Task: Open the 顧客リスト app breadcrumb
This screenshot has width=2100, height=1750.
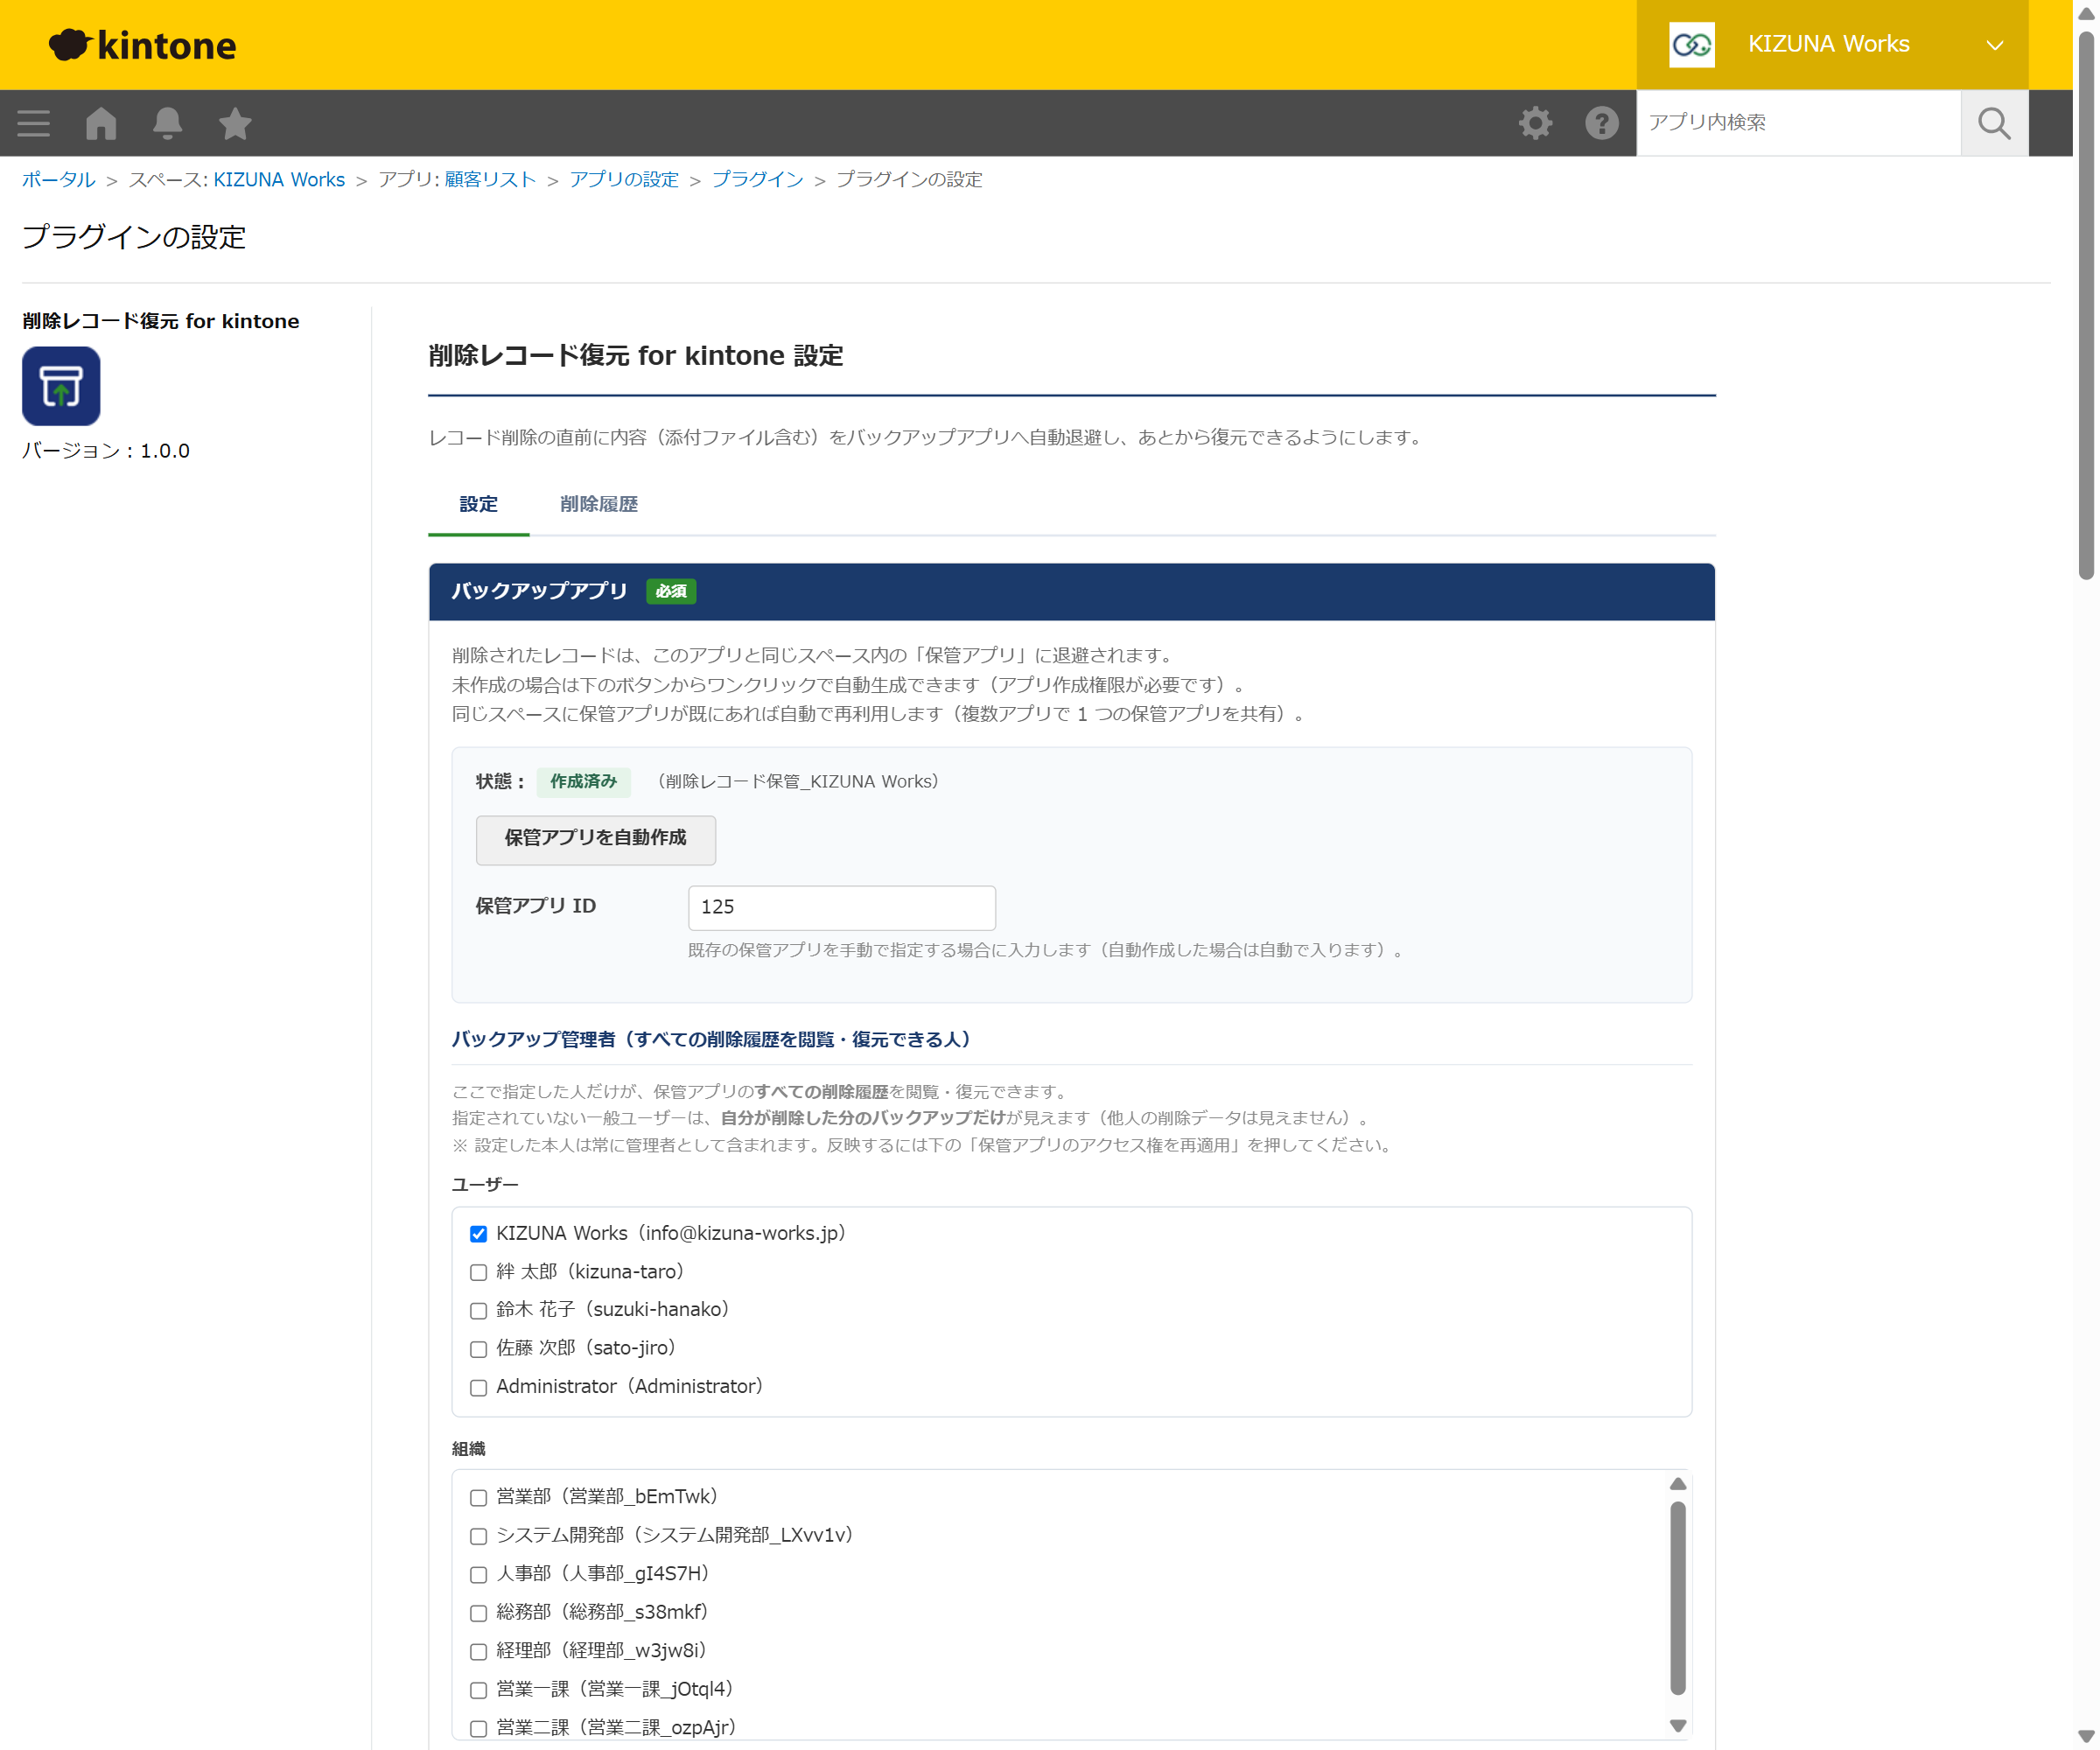Action: click(x=490, y=179)
